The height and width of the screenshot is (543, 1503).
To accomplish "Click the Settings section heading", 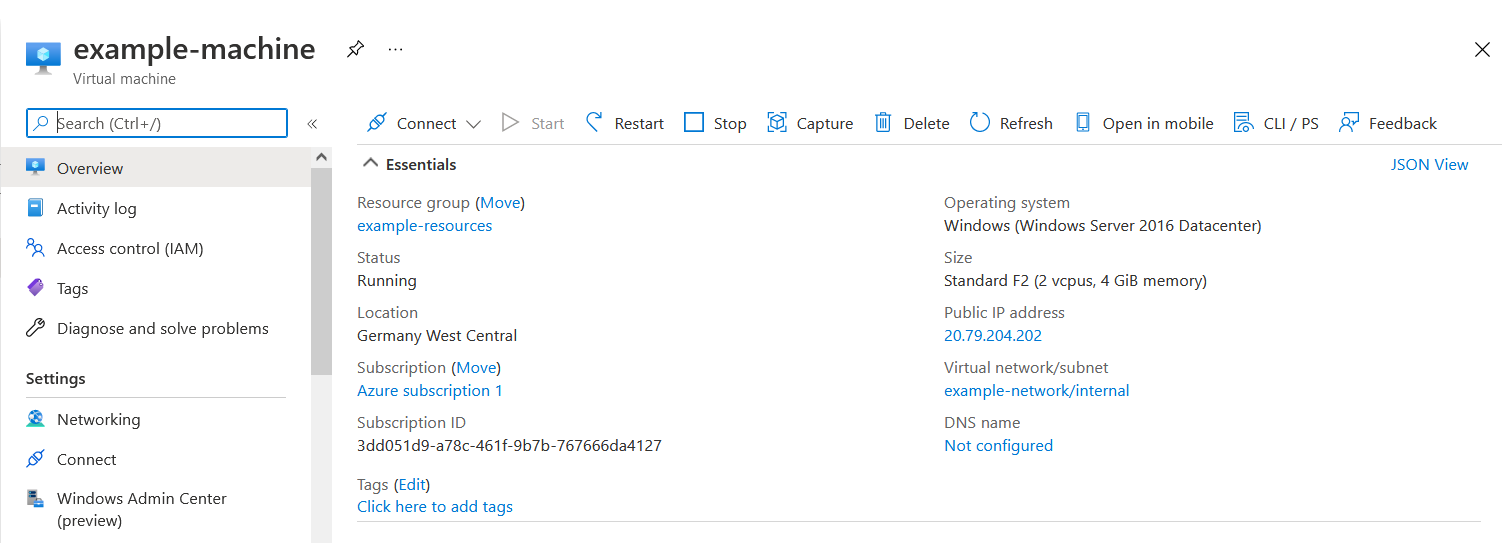I will coord(56,379).
